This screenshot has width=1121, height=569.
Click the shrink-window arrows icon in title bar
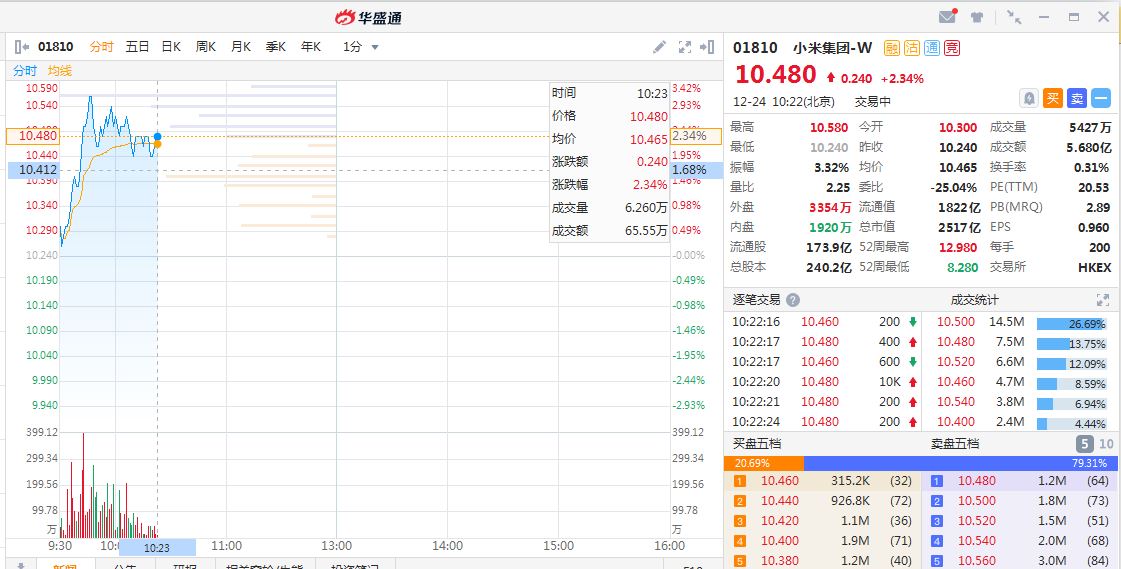pos(1014,17)
